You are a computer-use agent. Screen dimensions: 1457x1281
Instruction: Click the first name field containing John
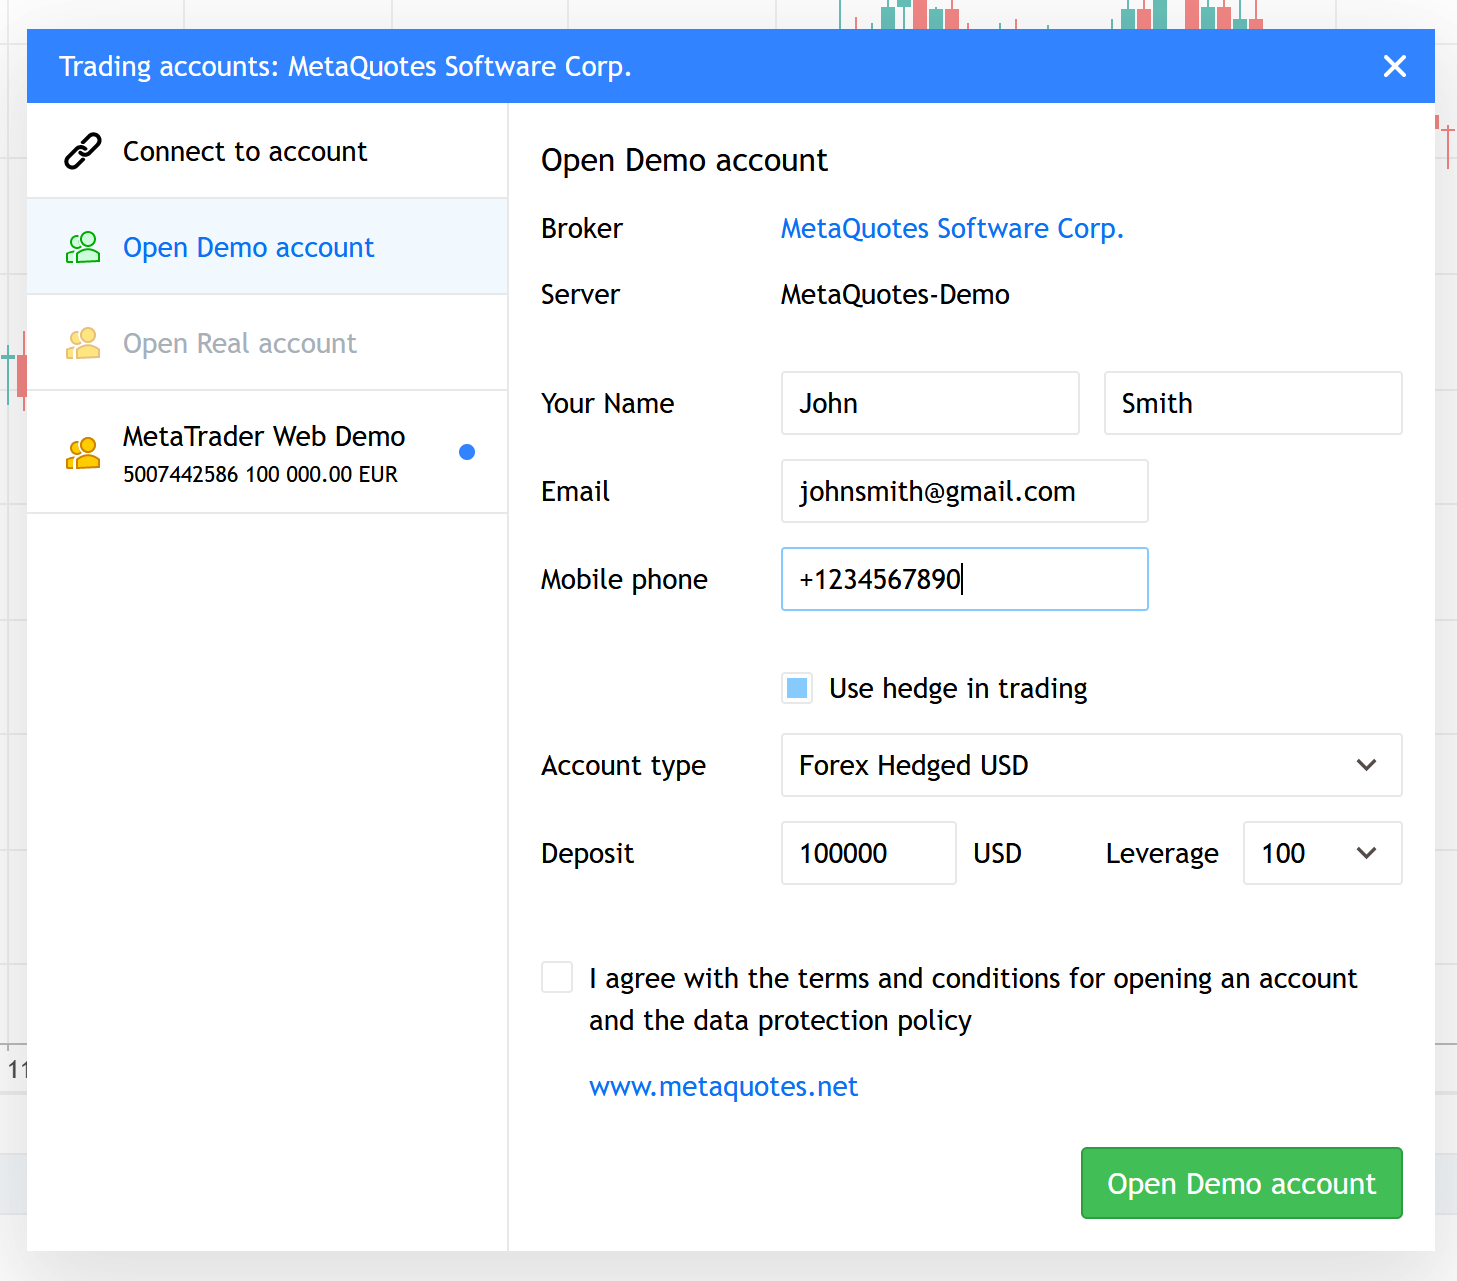[929, 403]
